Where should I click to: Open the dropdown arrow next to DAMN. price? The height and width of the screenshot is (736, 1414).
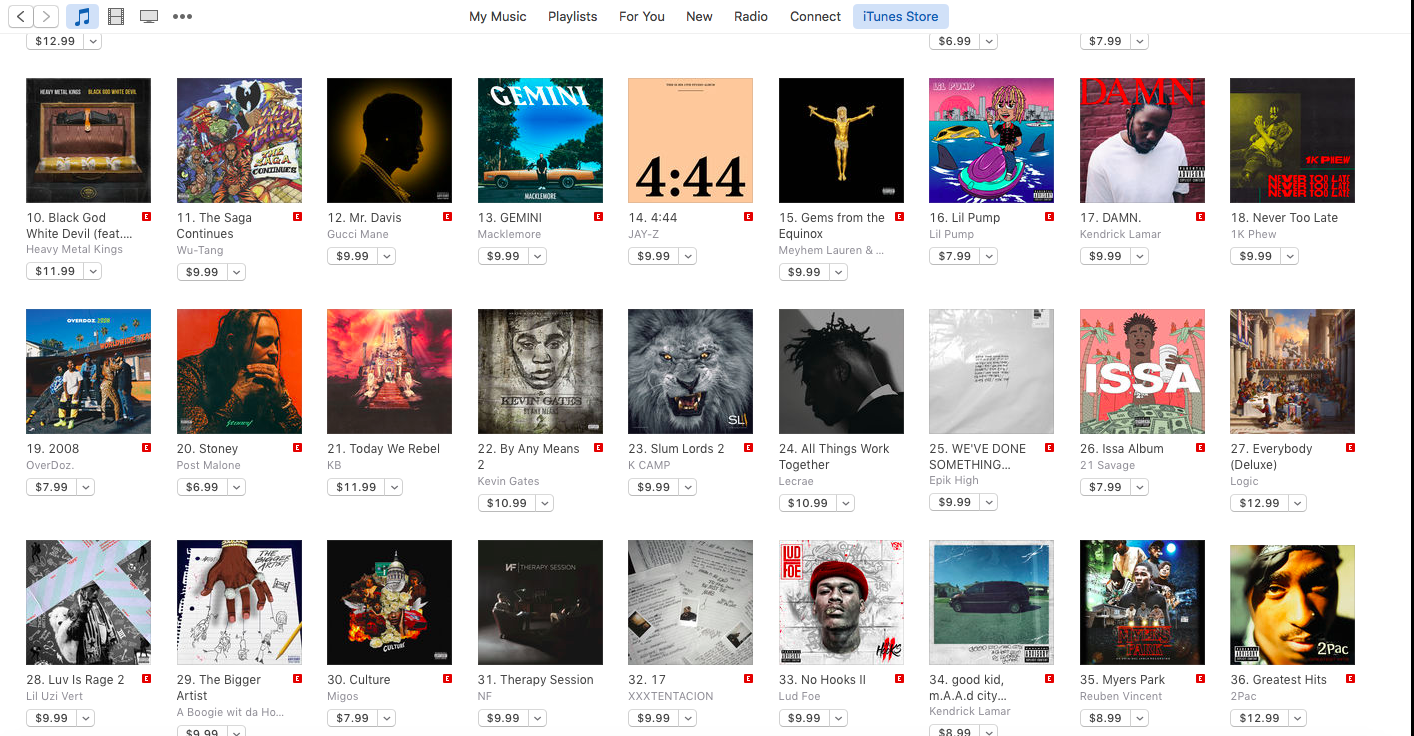[1140, 256]
